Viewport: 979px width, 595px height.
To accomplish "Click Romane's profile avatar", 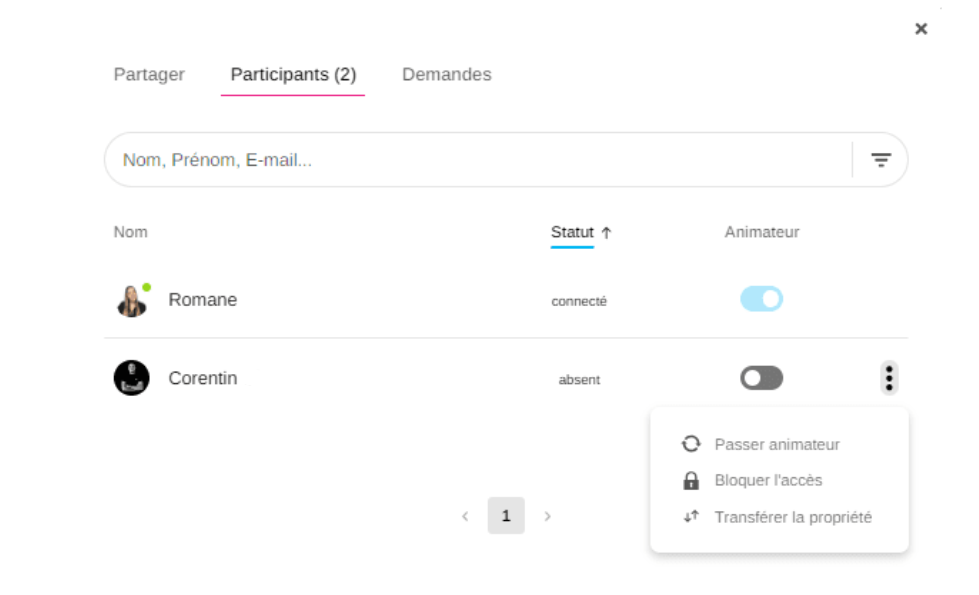I will tap(132, 300).
